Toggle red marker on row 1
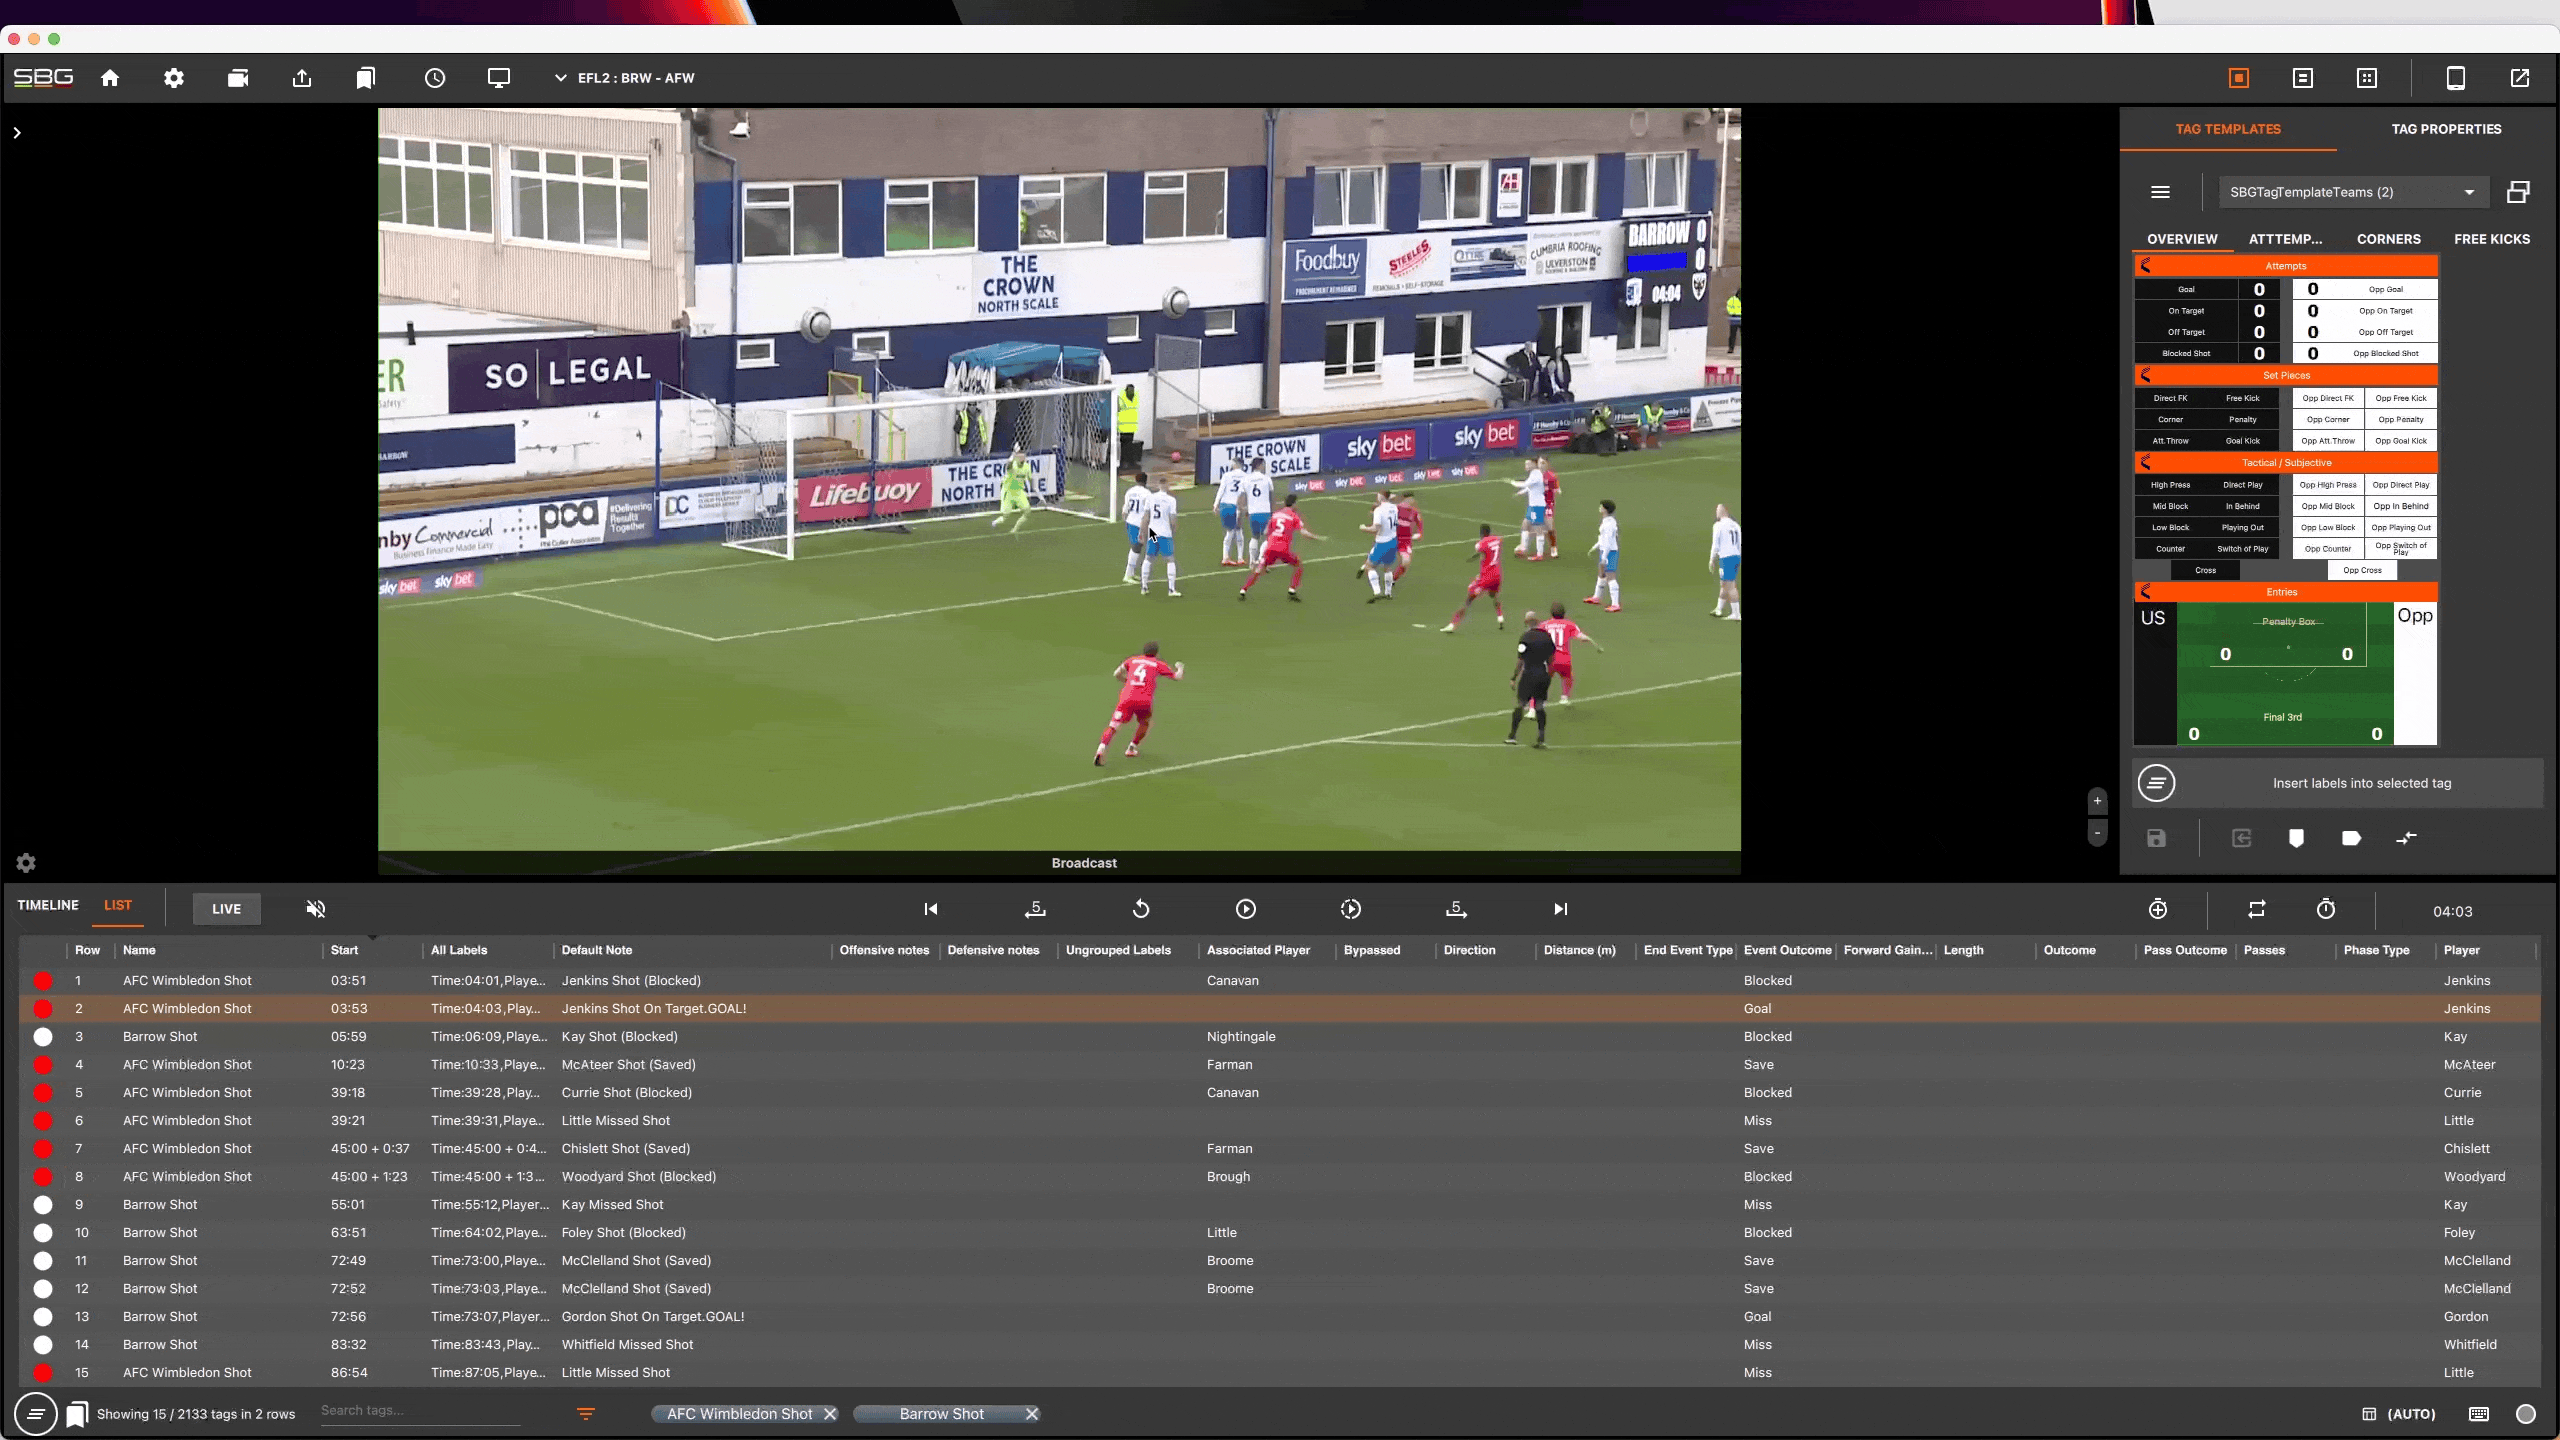Image resolution: width=2560 pixels, height=1440 pixels. 43,981
